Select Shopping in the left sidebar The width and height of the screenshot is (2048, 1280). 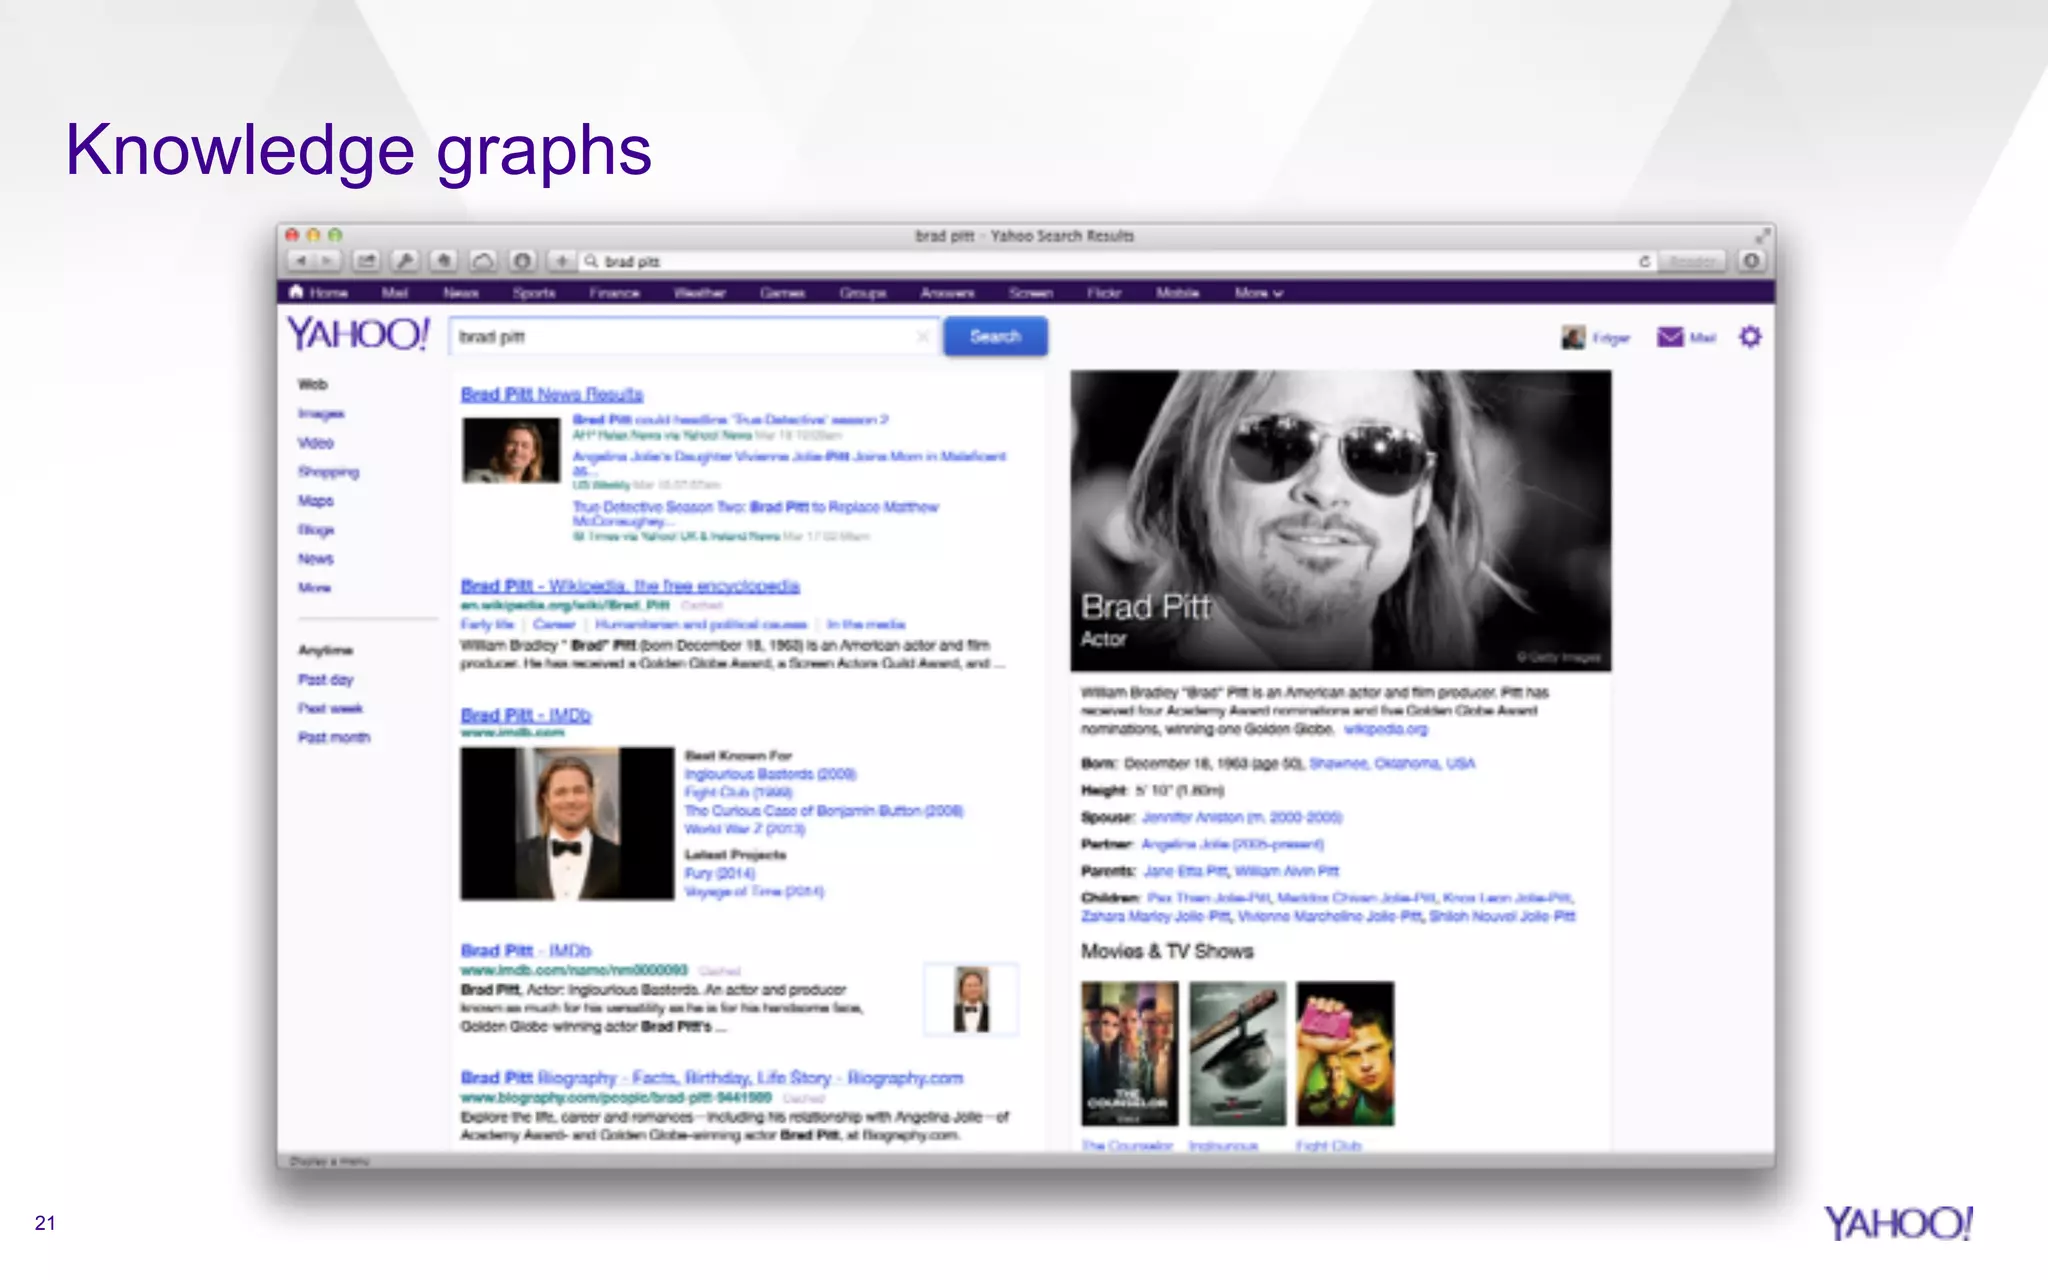(x=328, y=472)
